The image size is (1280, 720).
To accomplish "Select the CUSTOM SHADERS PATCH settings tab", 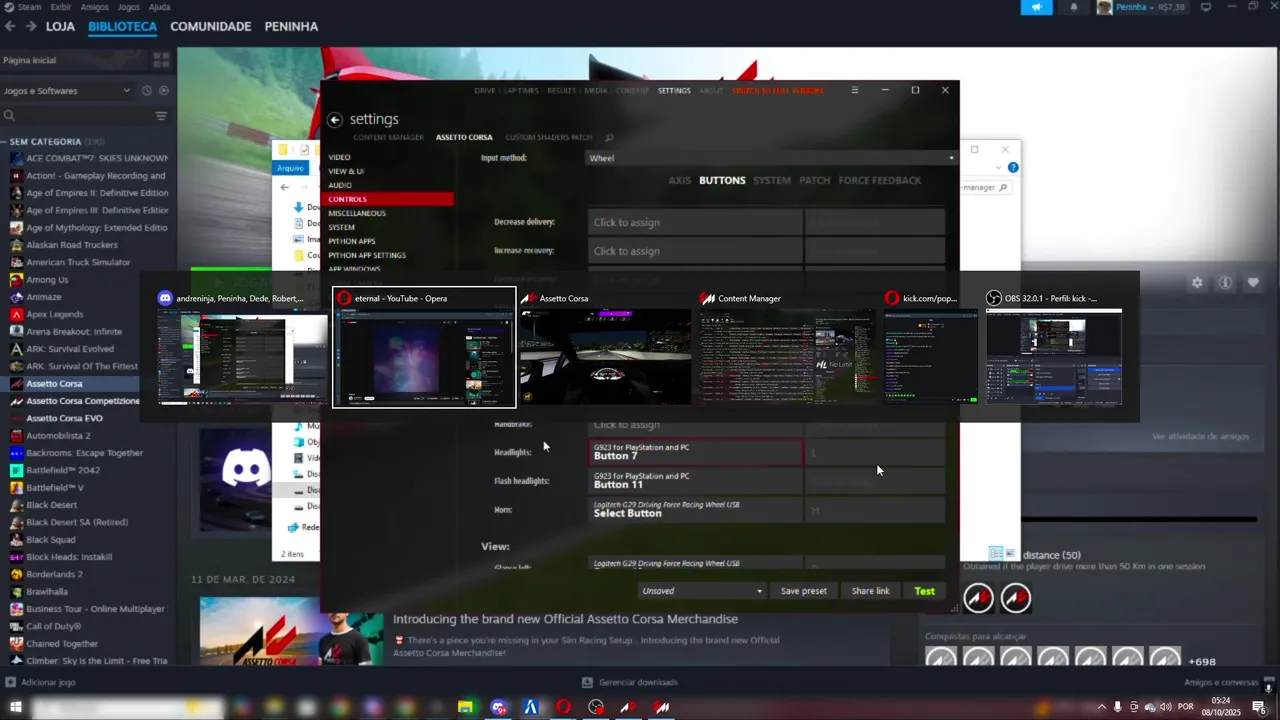I will point(549,137).
